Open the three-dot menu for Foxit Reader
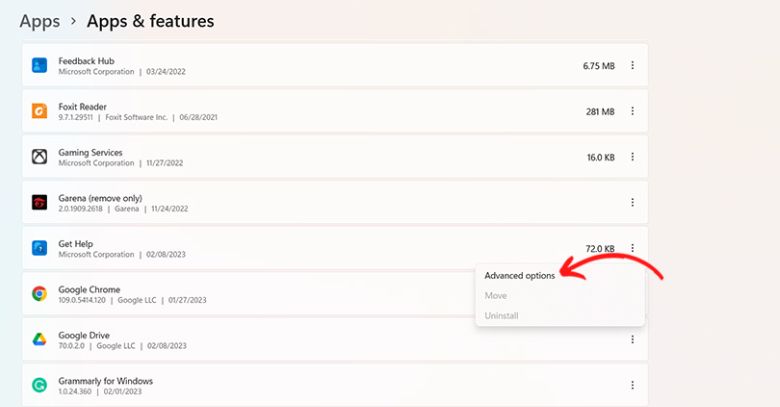Image resolution: width=780 pixels, height=407 pixels. pos(632,111)
